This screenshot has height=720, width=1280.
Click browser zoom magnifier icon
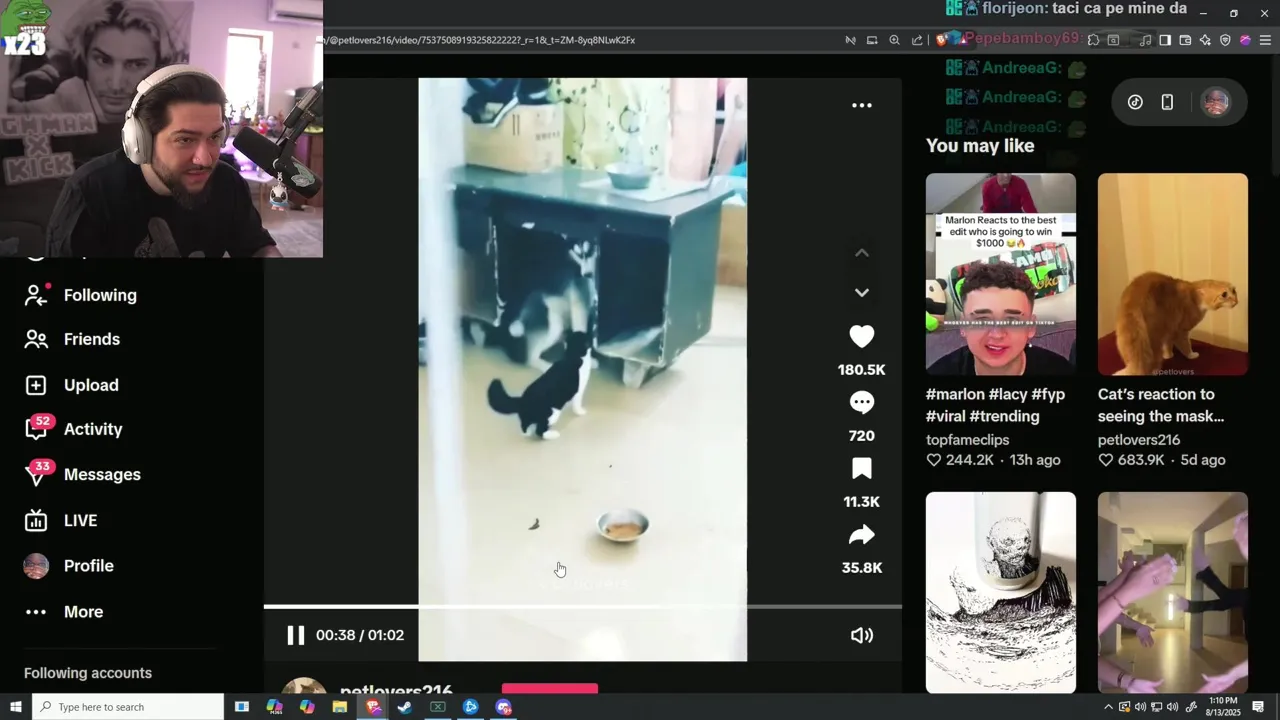point(894,40)
